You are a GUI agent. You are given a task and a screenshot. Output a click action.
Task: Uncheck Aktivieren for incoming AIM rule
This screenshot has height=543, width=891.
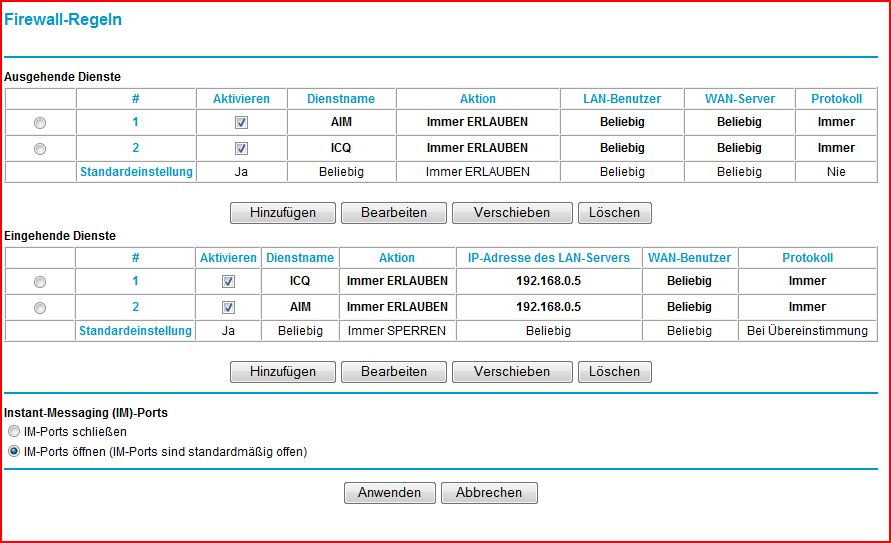point(228,308)
